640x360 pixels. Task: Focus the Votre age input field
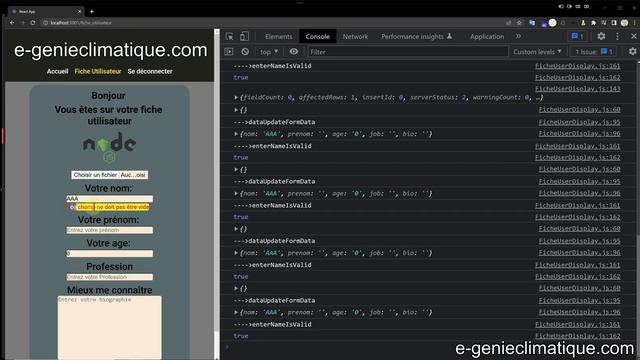(x=109, y=253)
